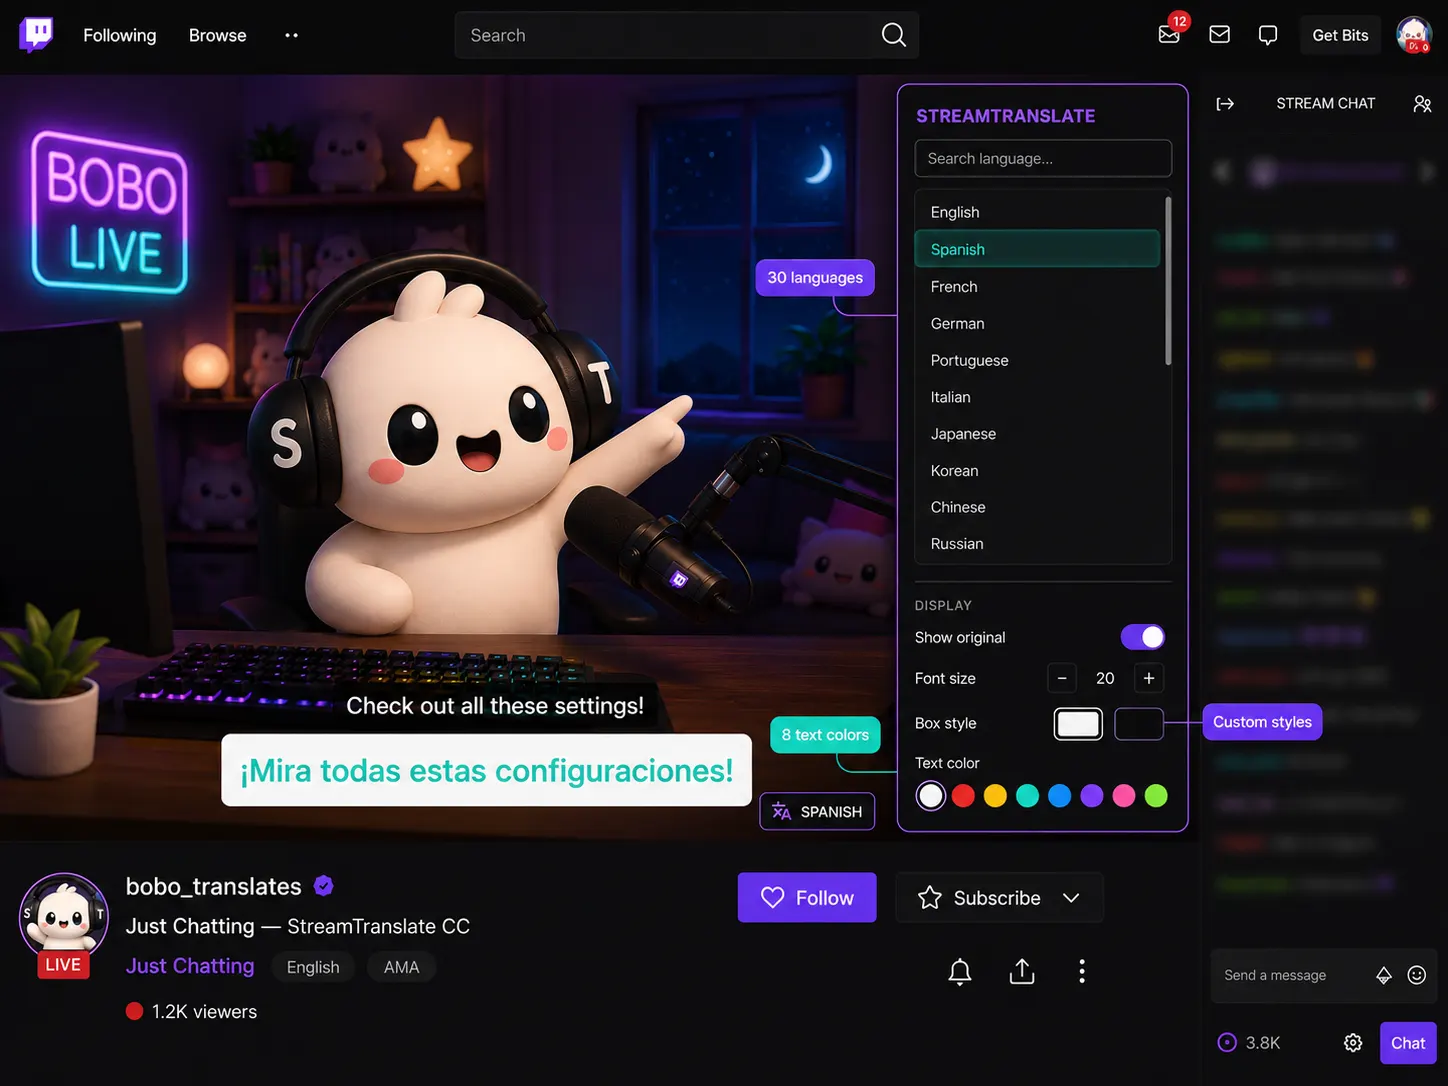Click the search magnifier icon
This screenshot has height=1086, width=1448.
tap(893, 35)
